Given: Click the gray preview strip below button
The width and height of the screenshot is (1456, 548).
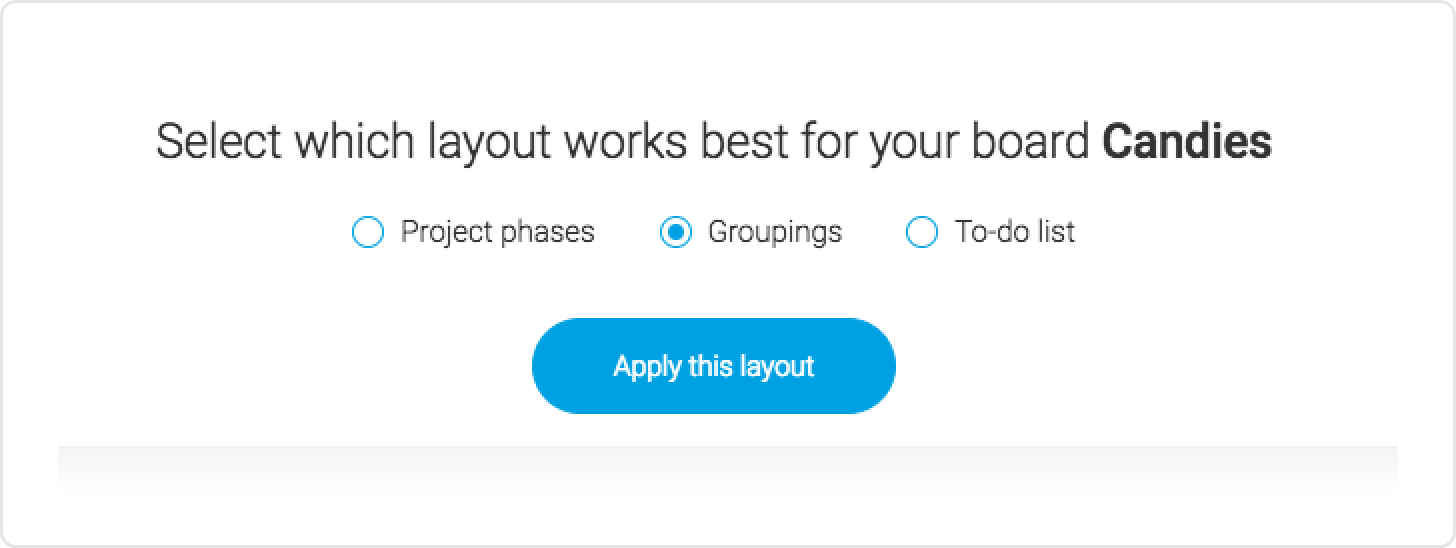Looking at the screenshot, I should [727, 470].
